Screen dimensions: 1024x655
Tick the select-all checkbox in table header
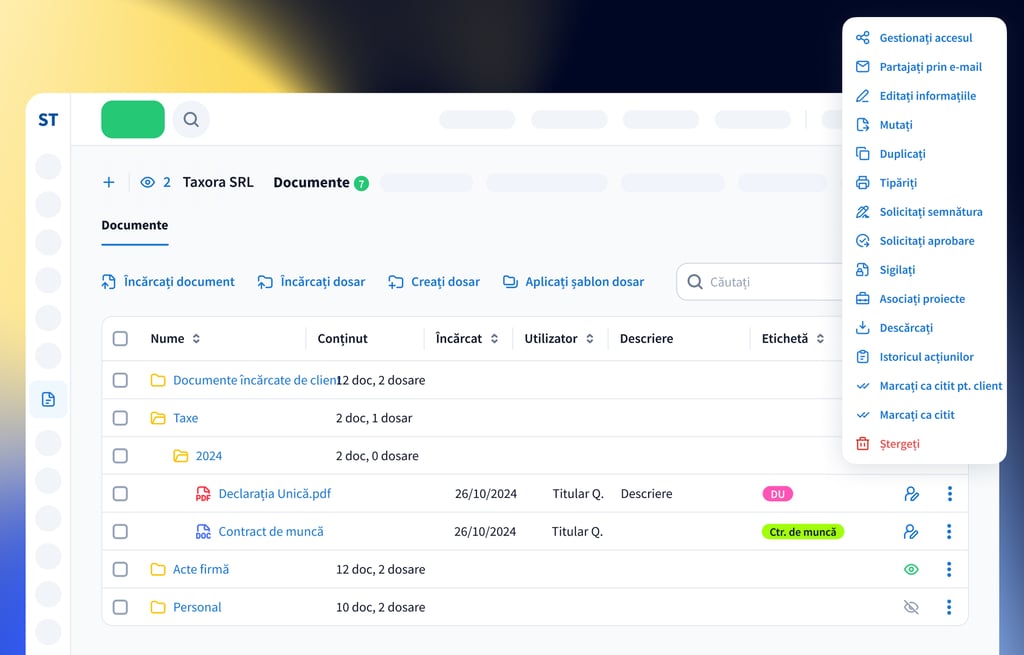coord(120,339)
